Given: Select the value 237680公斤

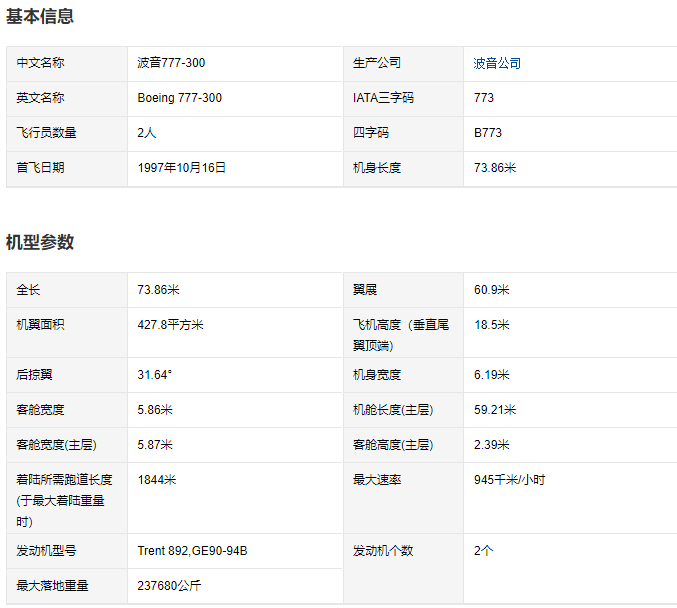Looking at the screenshot, I should [x=169, y=586].
